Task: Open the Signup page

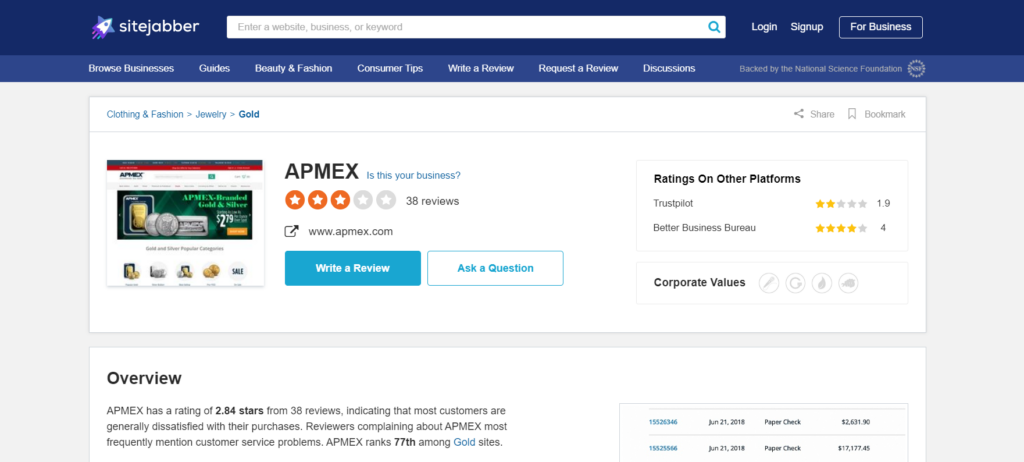Action: [807, 27]
